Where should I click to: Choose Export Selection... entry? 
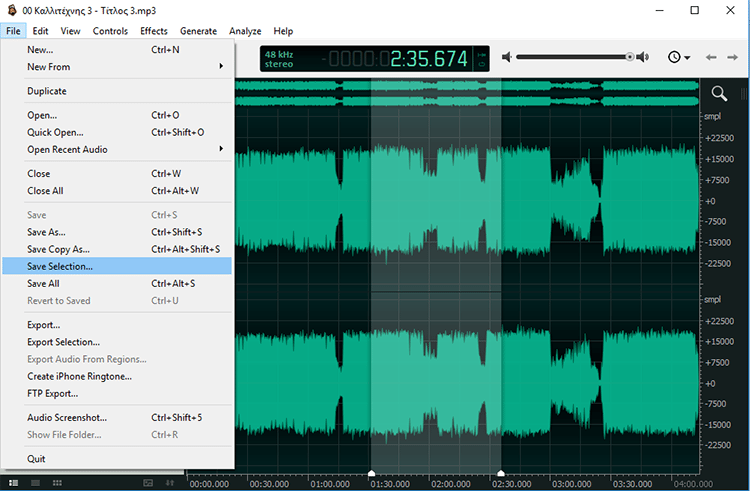117,342
